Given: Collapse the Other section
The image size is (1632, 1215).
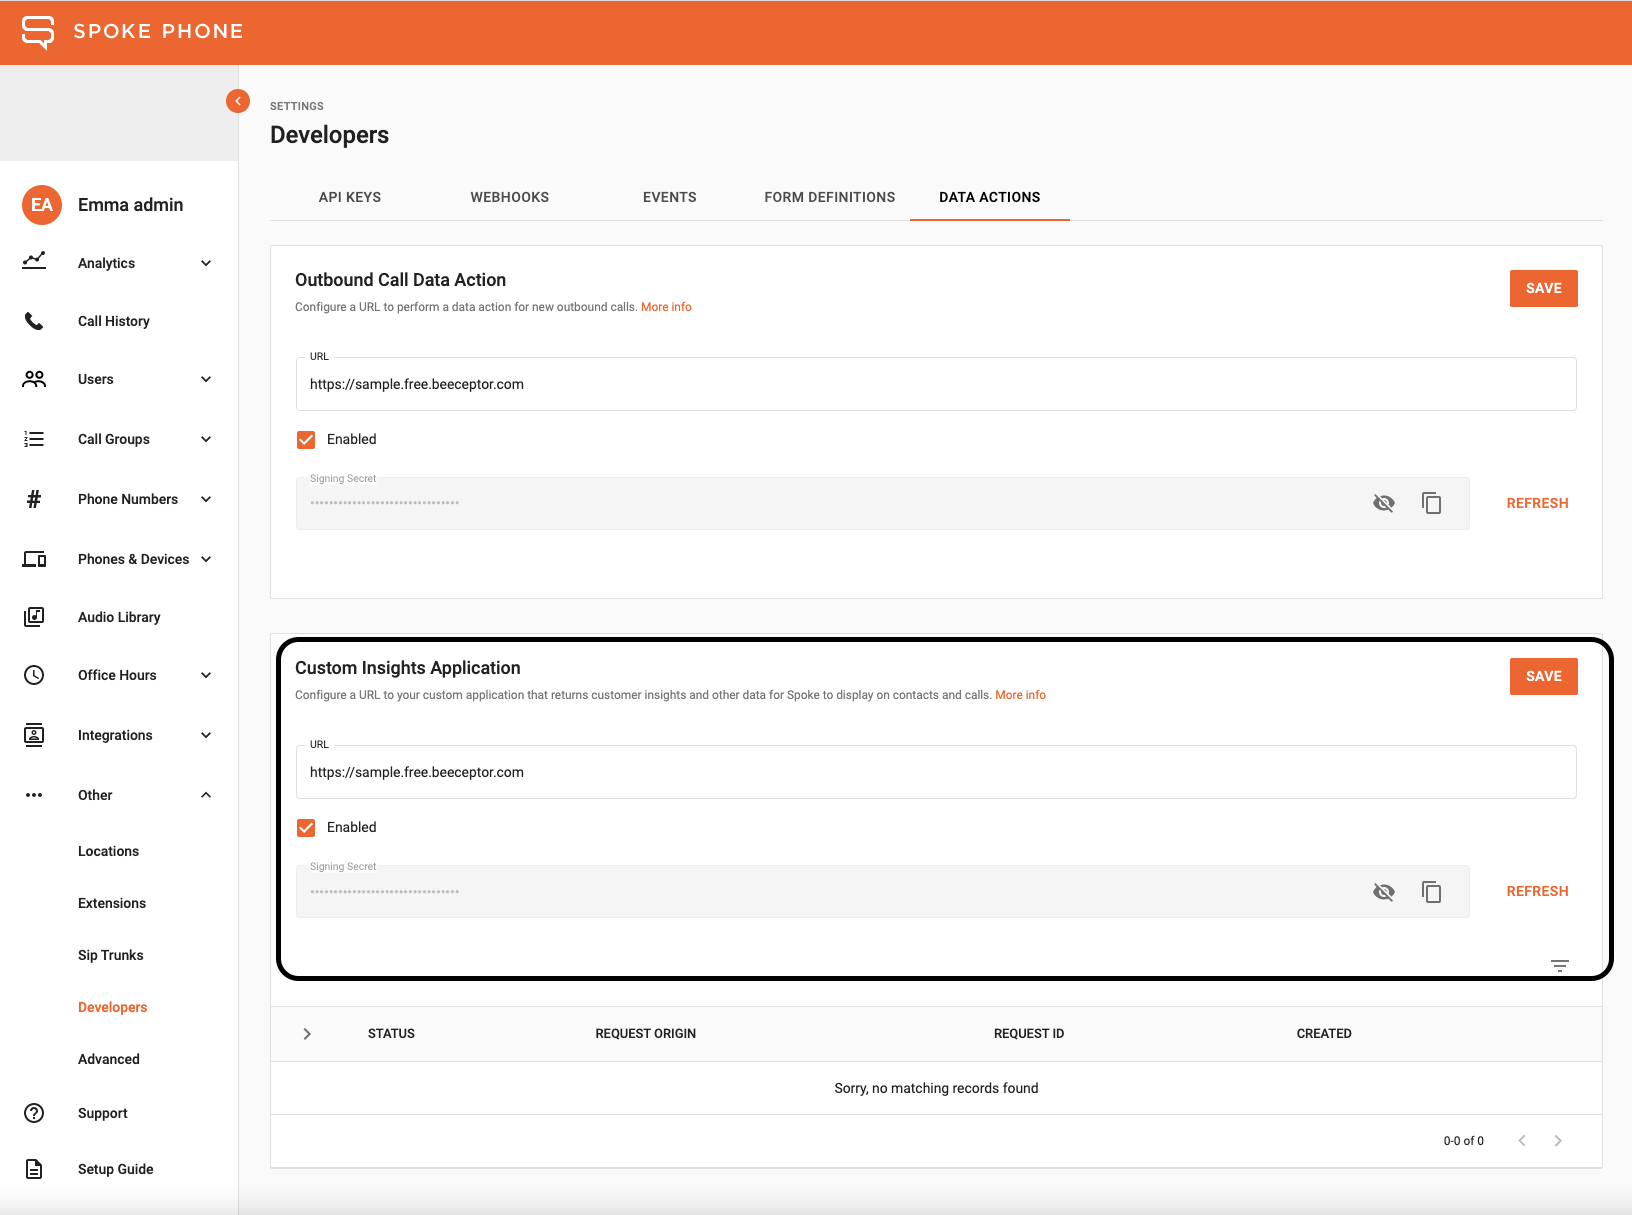Looking at the screenshot, I should [x=206, y=795].
